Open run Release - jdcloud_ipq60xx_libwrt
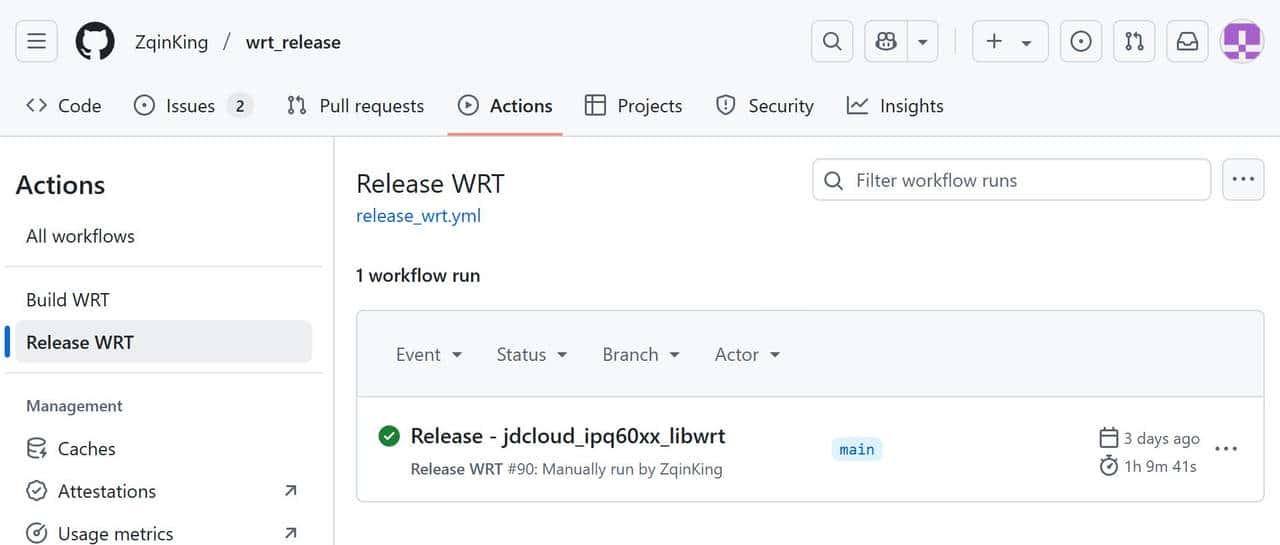This screenshot has width=1280, height=545. click(568, 436)
